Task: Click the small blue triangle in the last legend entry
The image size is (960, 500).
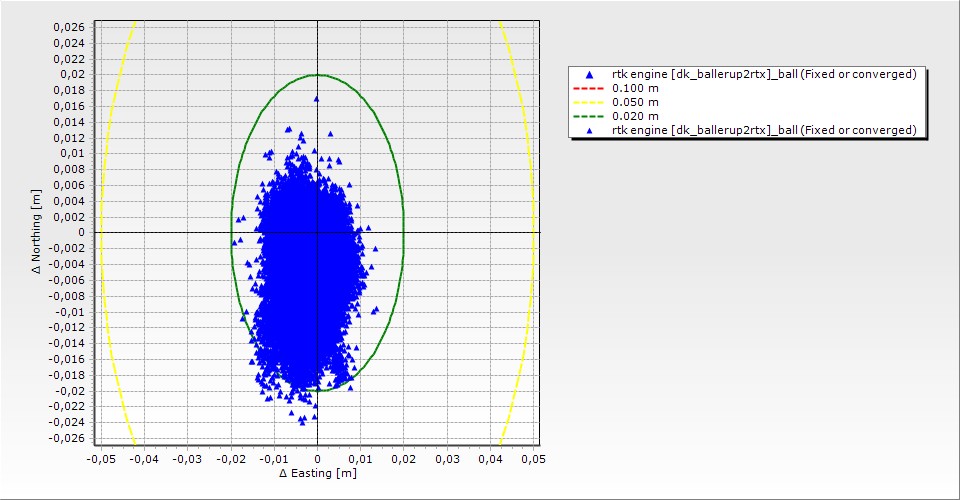Action: [x=590, y=130]
